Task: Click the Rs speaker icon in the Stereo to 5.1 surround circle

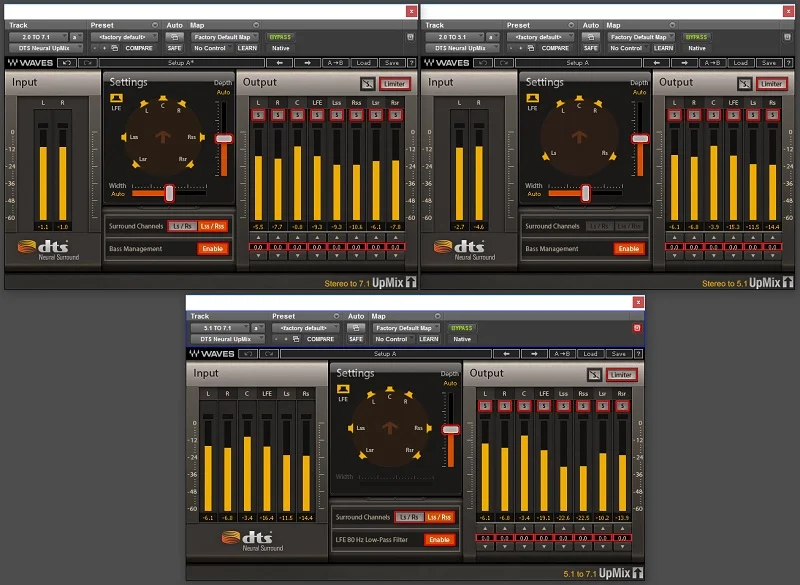Action: coord(613,156)
